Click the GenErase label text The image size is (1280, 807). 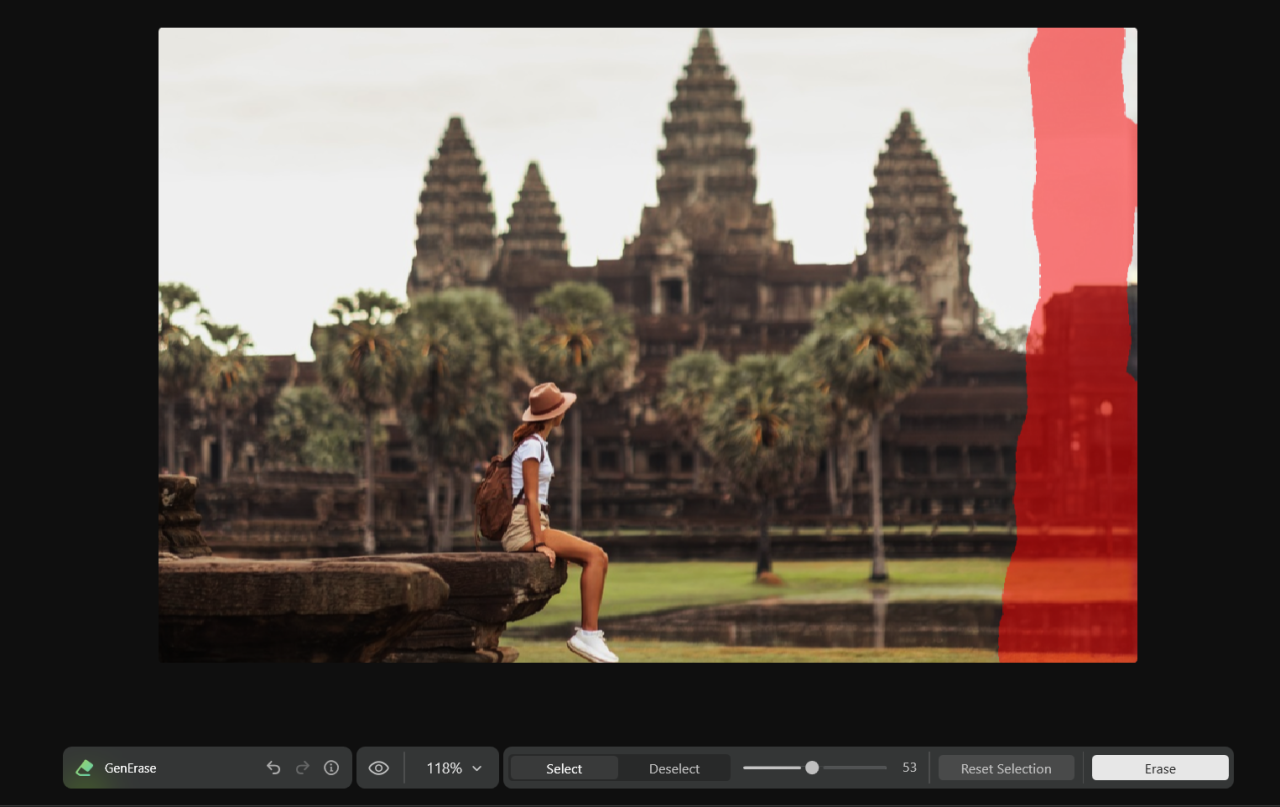tap(131, 768)
